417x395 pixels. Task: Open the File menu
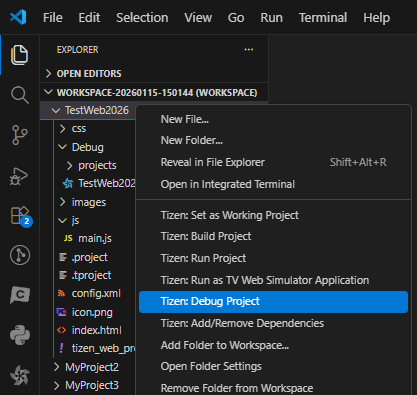53,17
